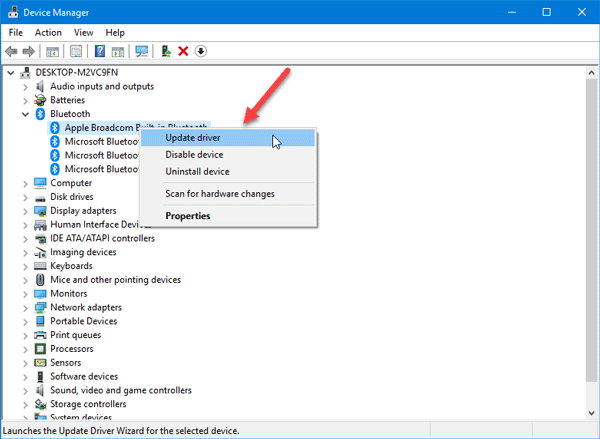The height and width of the screenshot is (439, 600).
Task: Click the Print queues printer icon
Action: [40, 335]
